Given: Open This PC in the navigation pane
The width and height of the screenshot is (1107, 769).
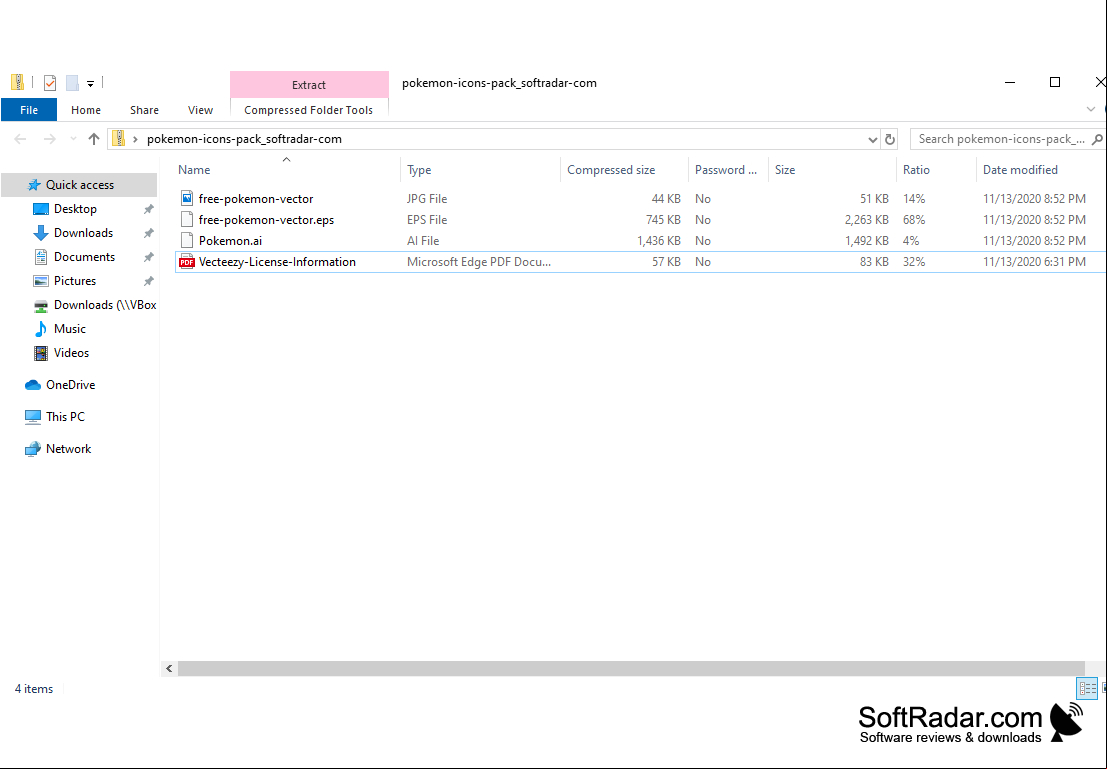Looking at the screenshot, I should tap(65, 417).
